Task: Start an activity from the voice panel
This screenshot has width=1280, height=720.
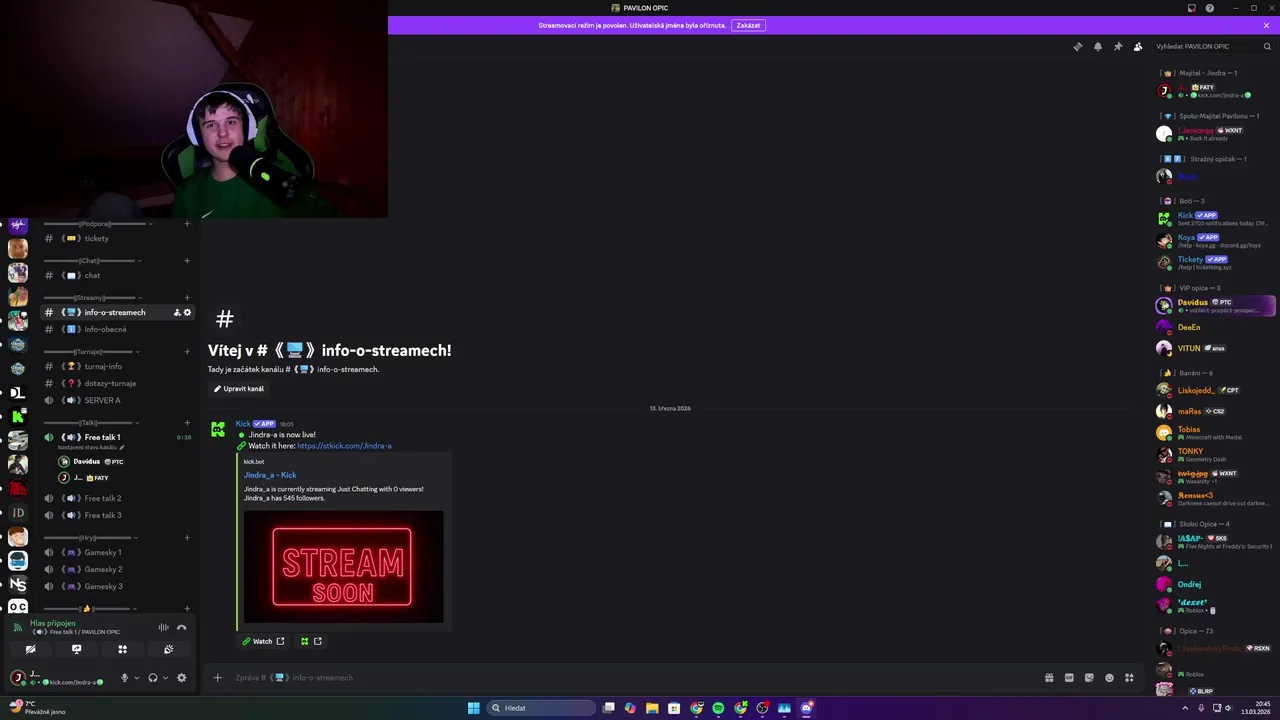Action: click(122, 649)
